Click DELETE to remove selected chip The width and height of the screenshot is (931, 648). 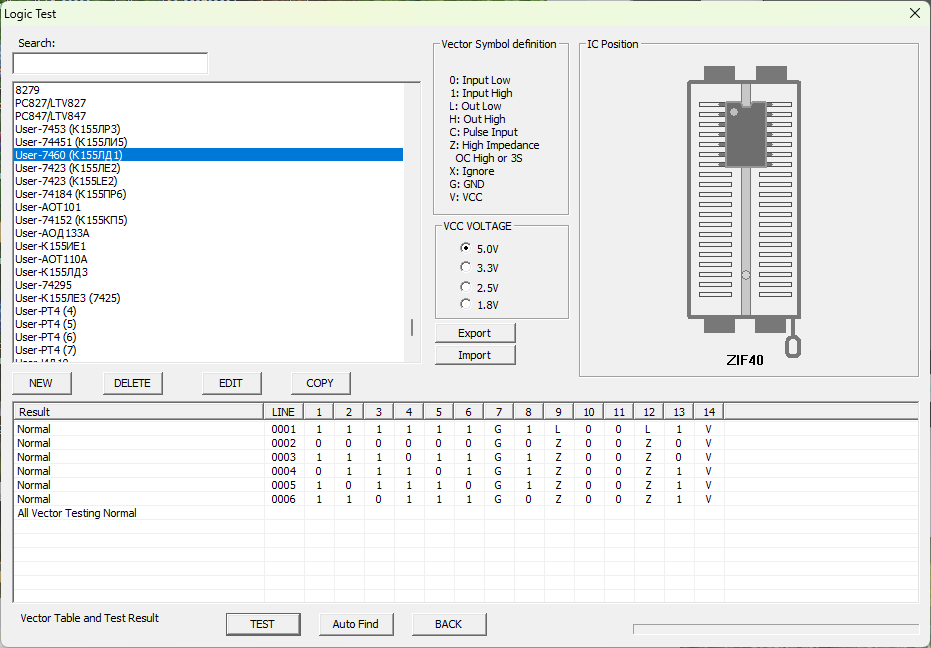point(132,383)
